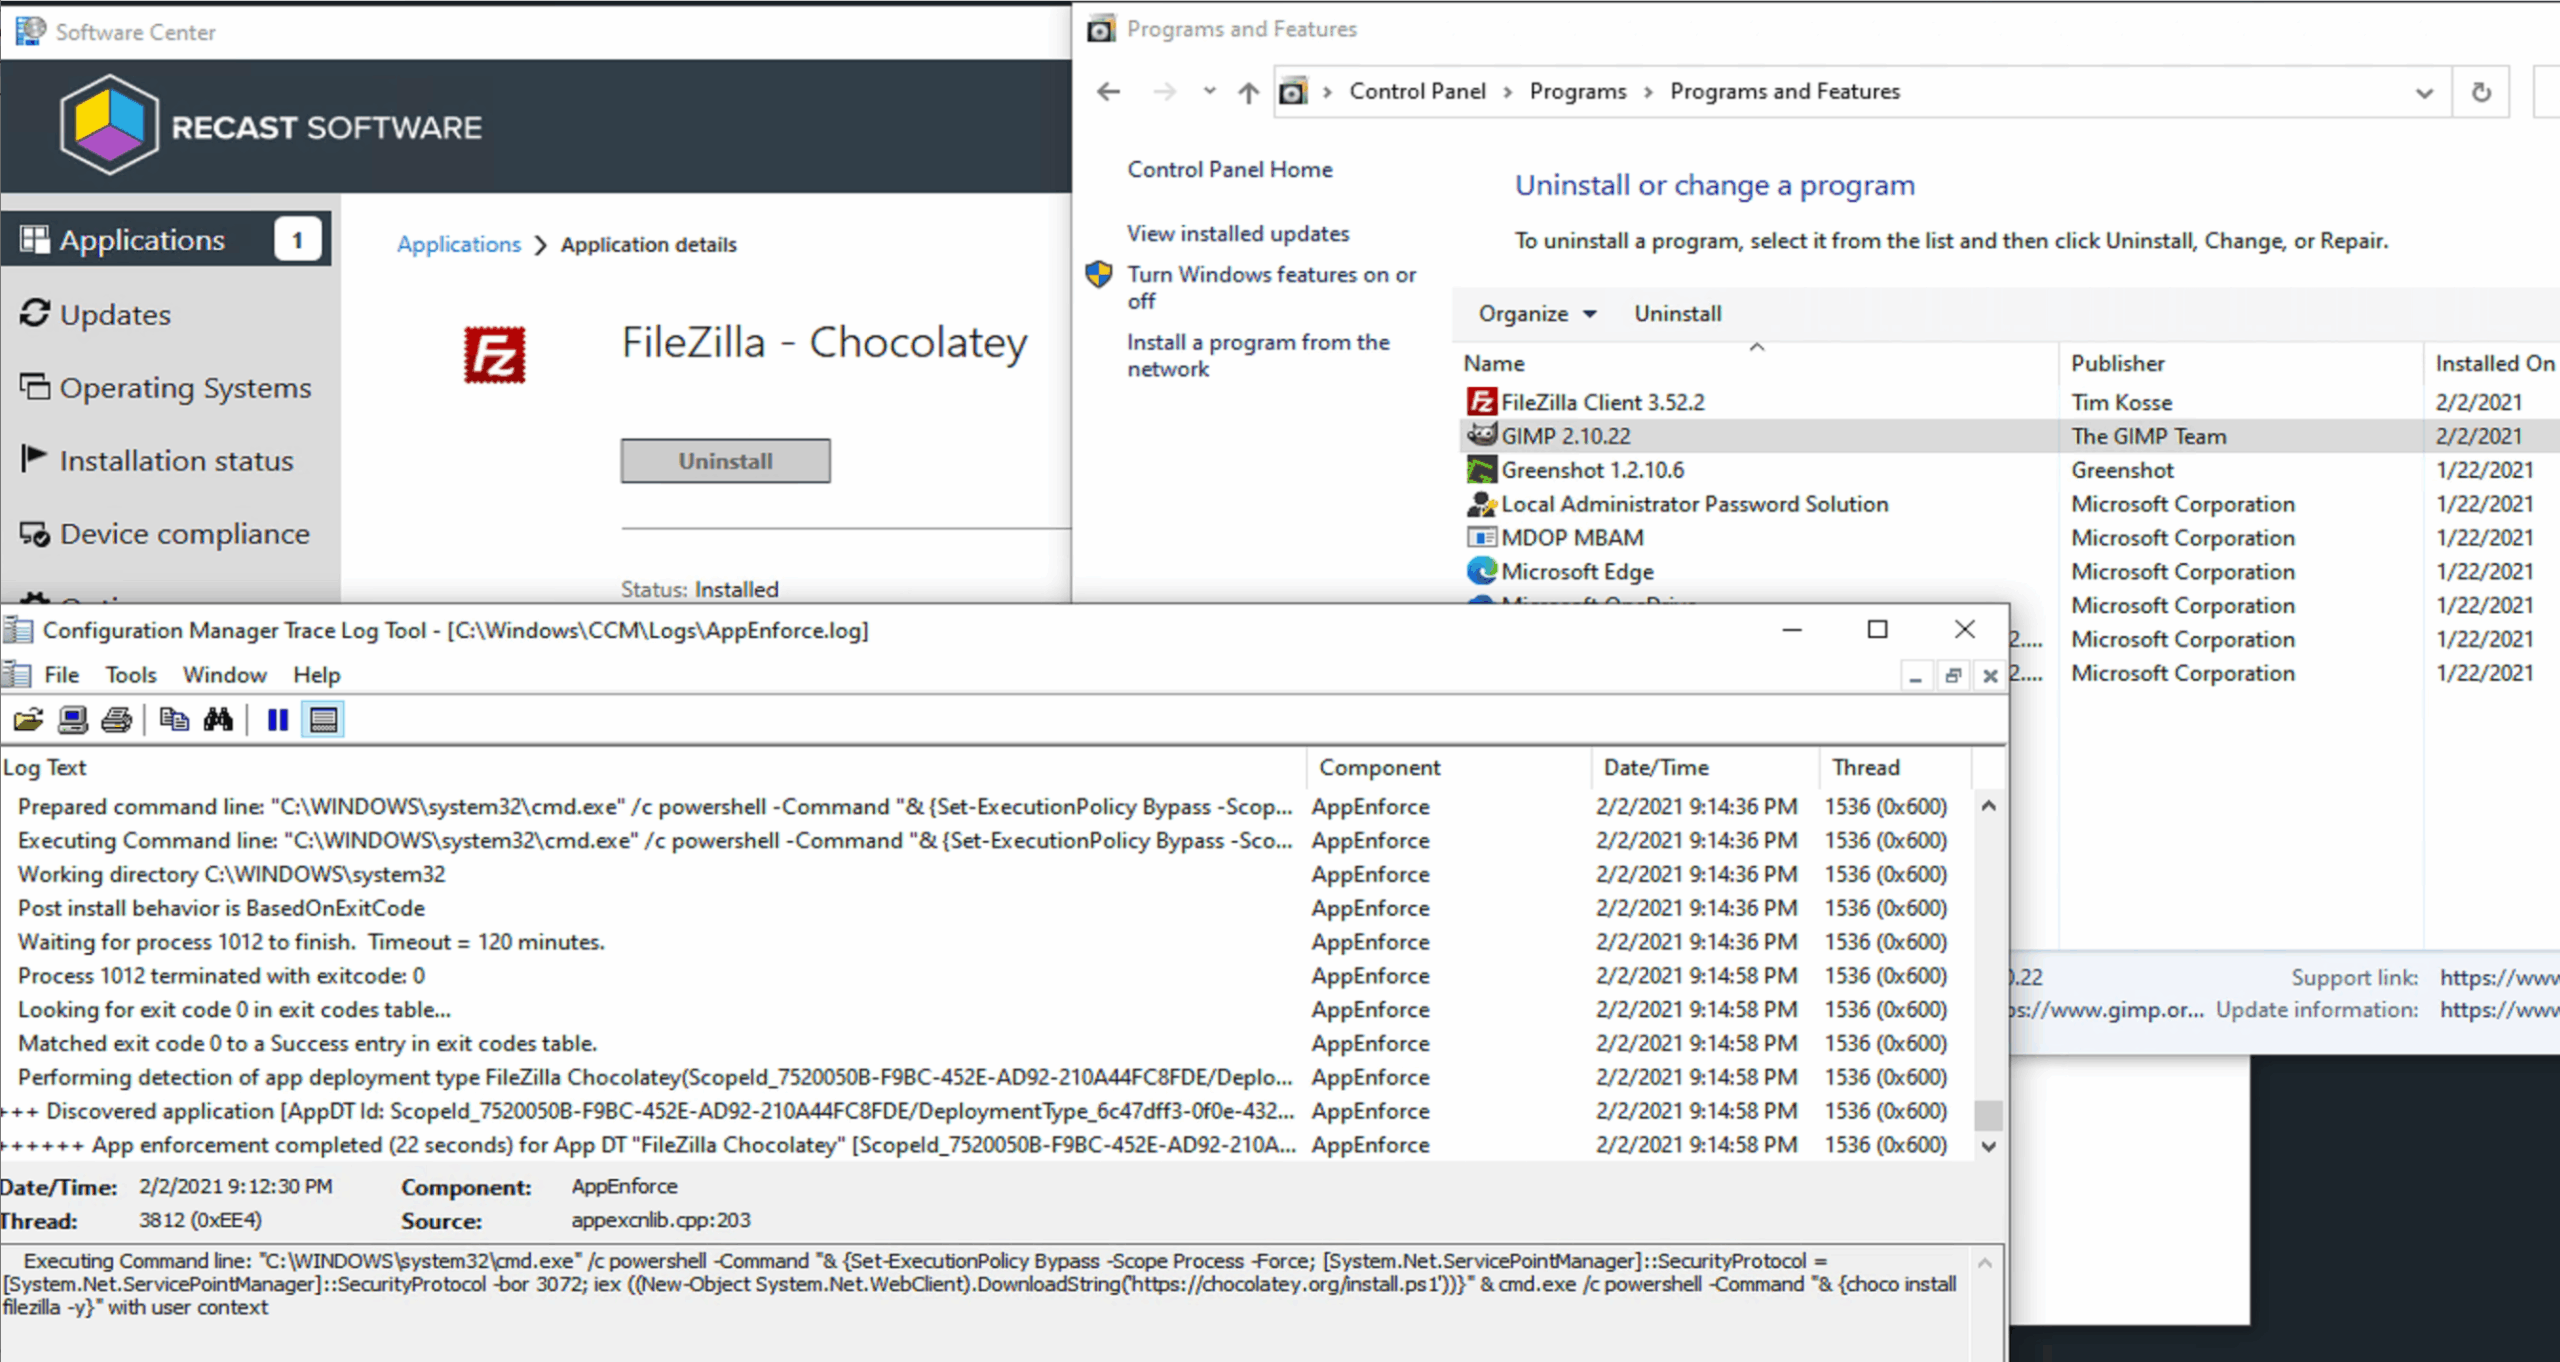
Task: Pause log auto-scrolling in CMTrace
Action: click(x=277, y=719)
